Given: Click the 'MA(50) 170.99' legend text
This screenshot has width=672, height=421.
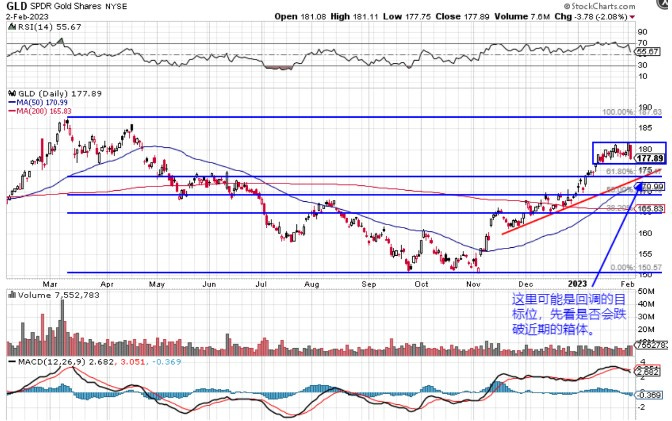Looking at the screenshot, I should [x=42, y=102].
